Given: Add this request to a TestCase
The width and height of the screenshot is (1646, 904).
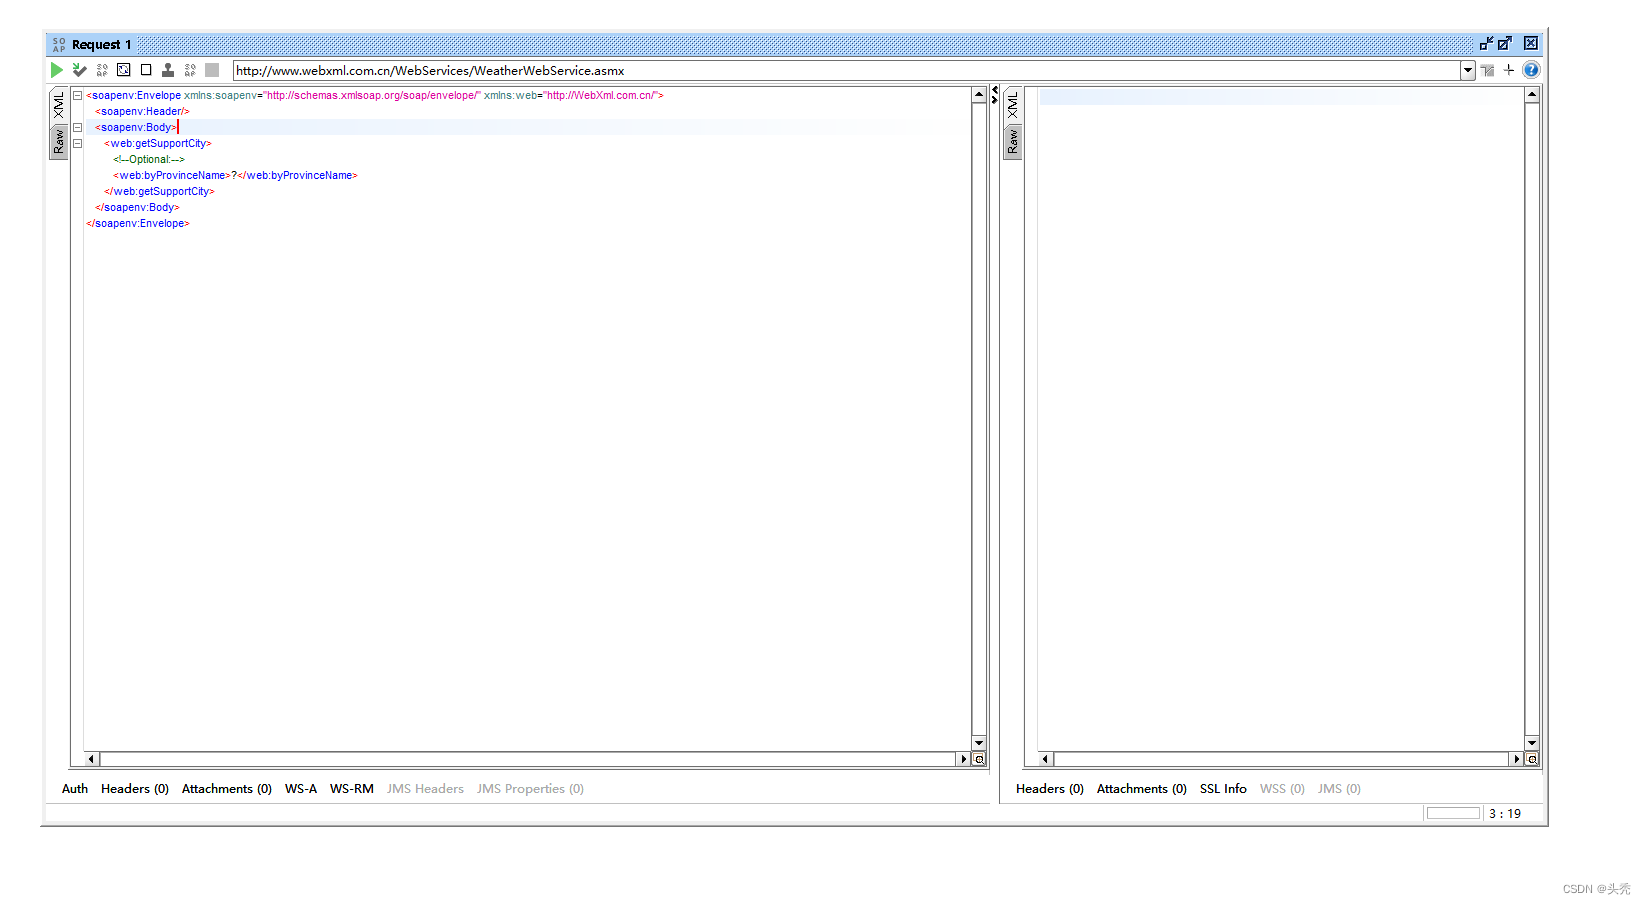Looking at the screenshot, I should [79, 70].
